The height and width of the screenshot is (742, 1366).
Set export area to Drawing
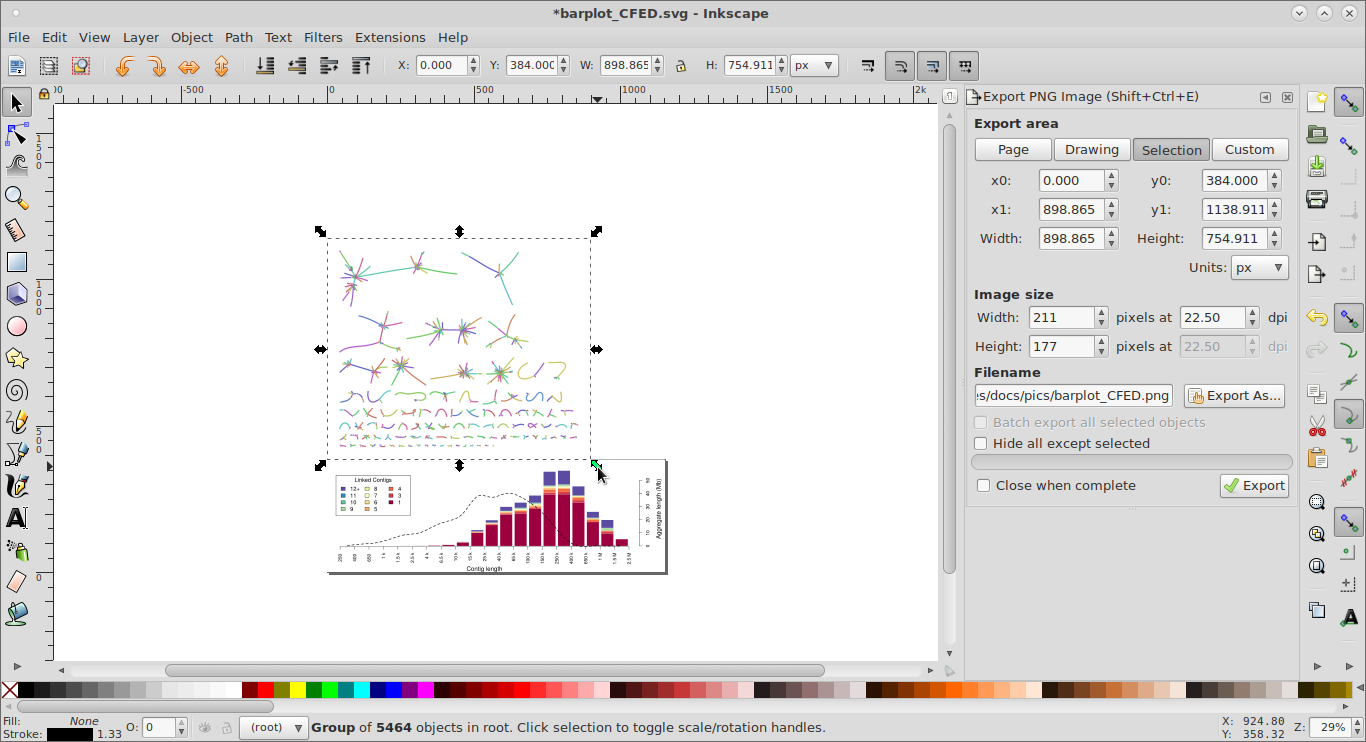click(x=1092, y=150)
